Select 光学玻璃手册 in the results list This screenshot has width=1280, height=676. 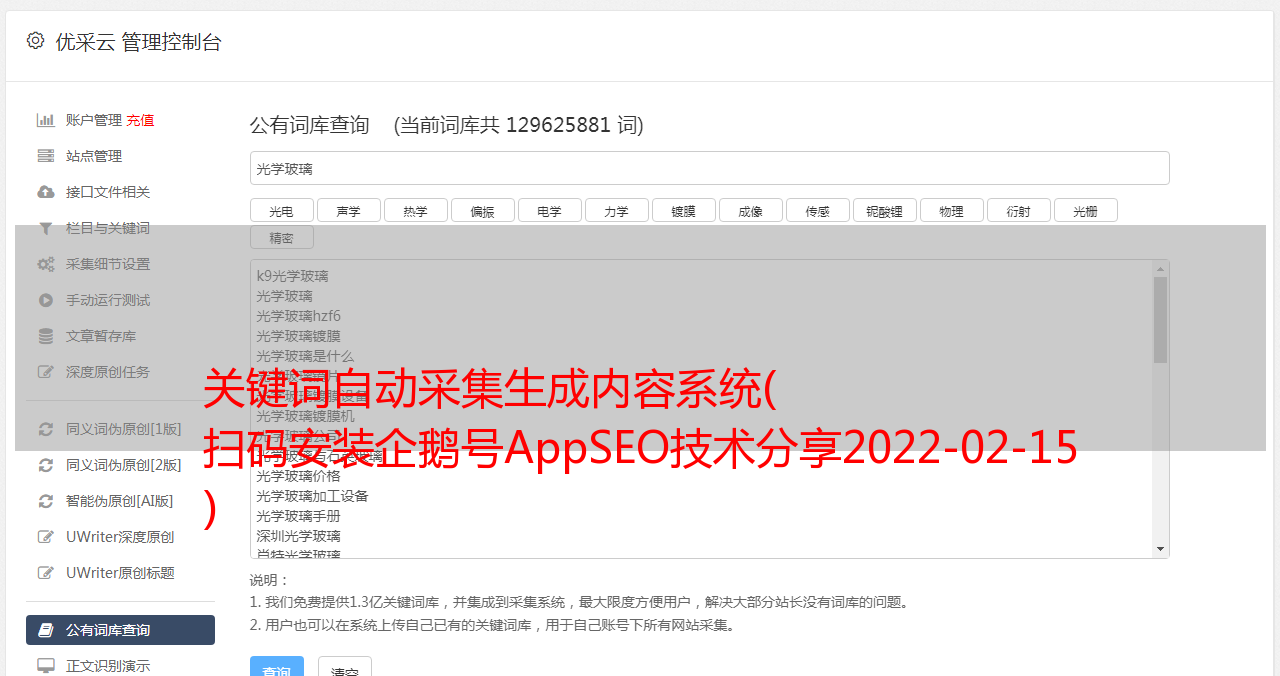tap(298, 516)
